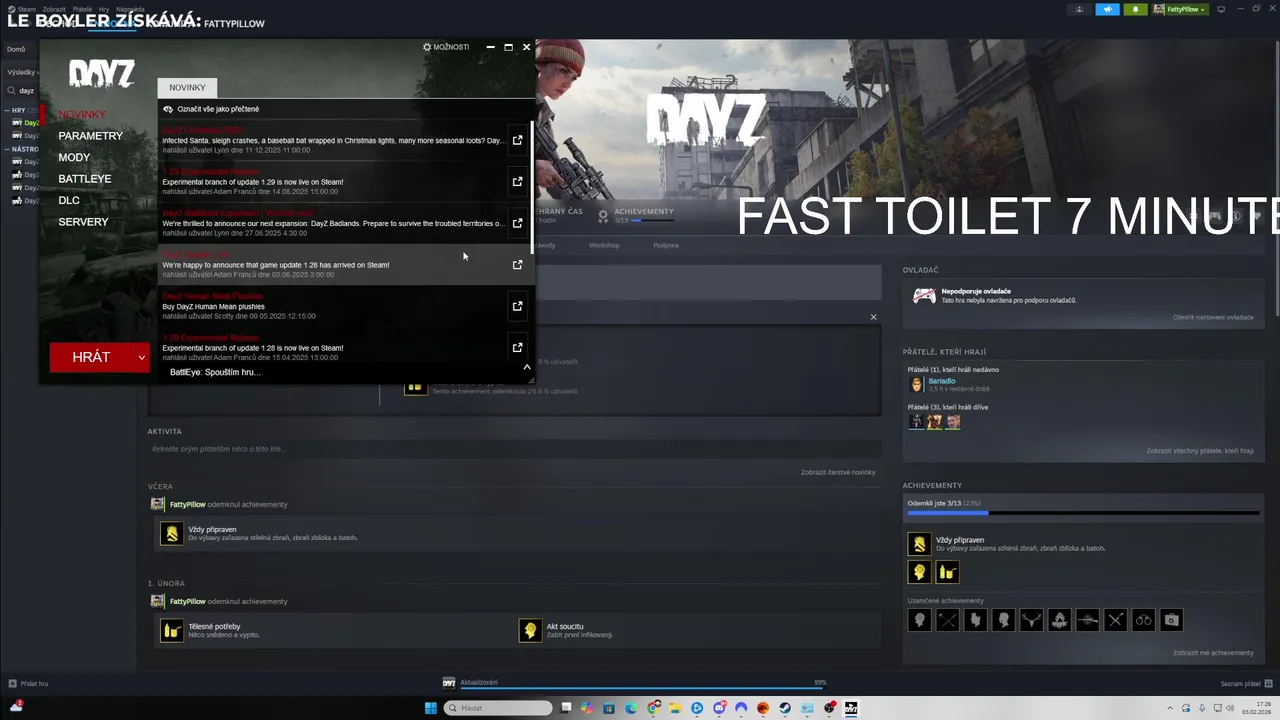The height and width of the screenshot is (720, 1280).
Task: Click the binoculars locked achievement icon
Action: coord(1143,620)
